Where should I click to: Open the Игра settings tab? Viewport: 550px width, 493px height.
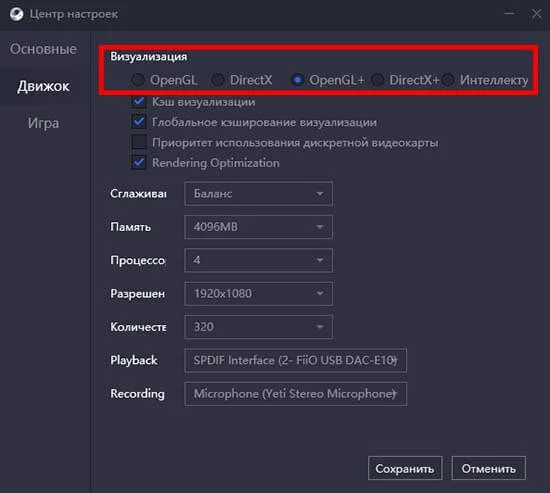[x=43, y=123]
